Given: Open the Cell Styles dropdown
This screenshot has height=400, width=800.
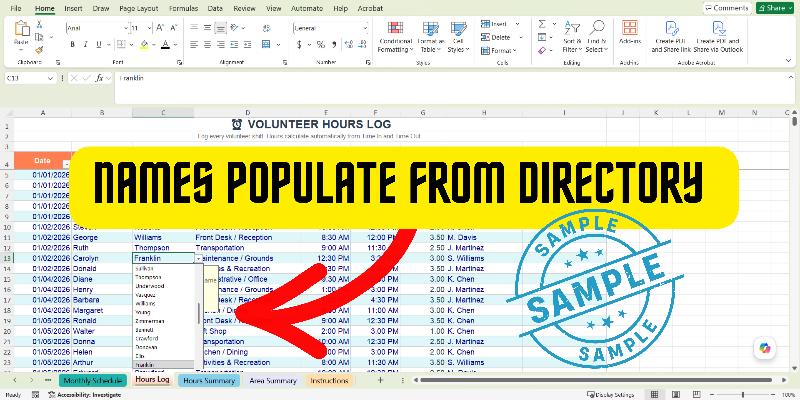Looking at the screenshot, I should pyautogui.click(x=458, y=37).
